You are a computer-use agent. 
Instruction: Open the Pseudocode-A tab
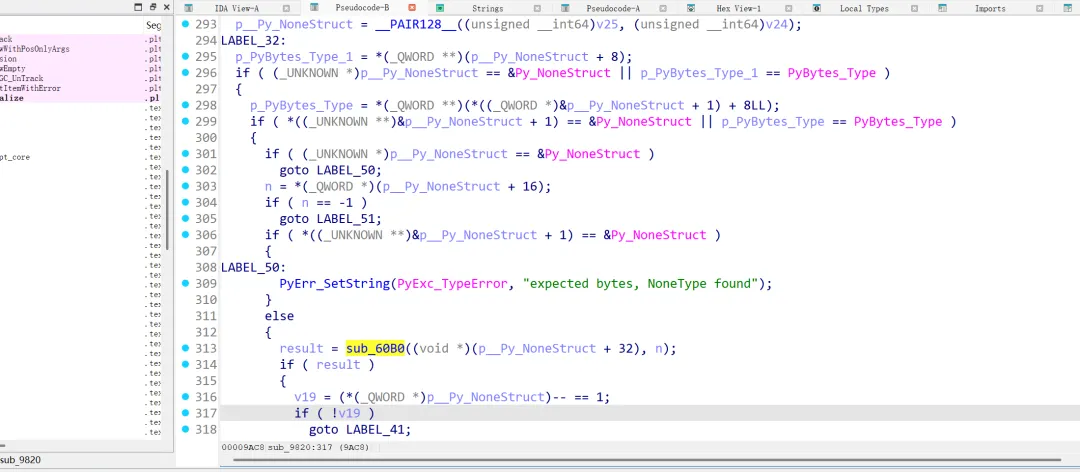click(x=613, y=8)
